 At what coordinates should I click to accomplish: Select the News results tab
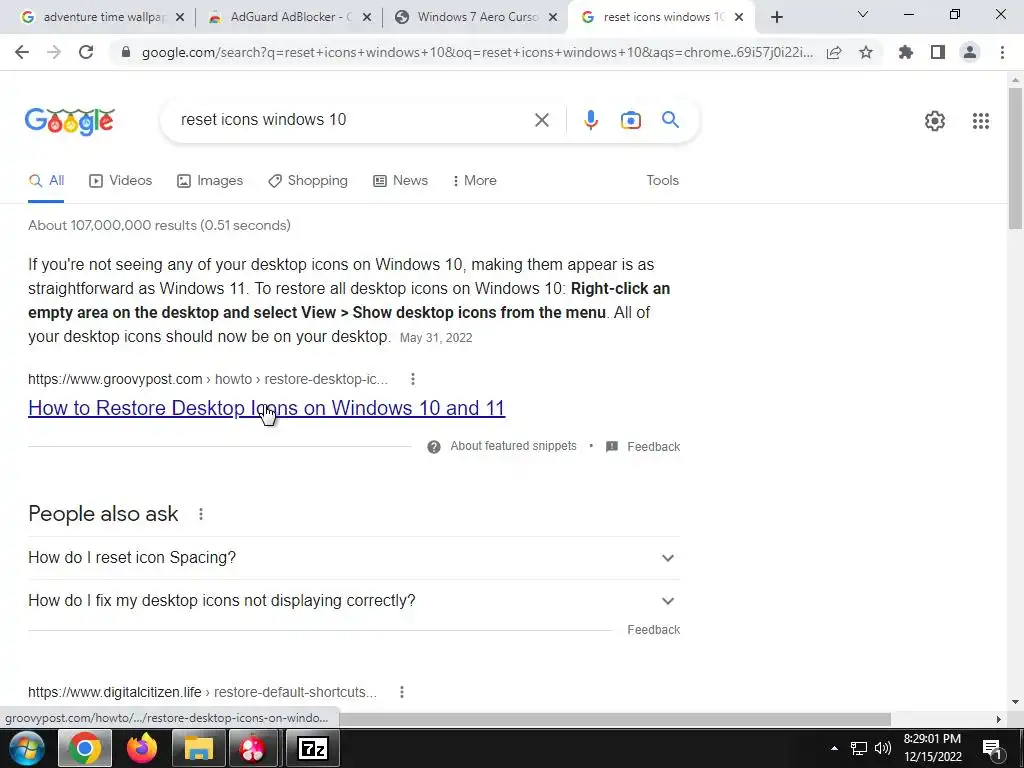coord(400,181)
